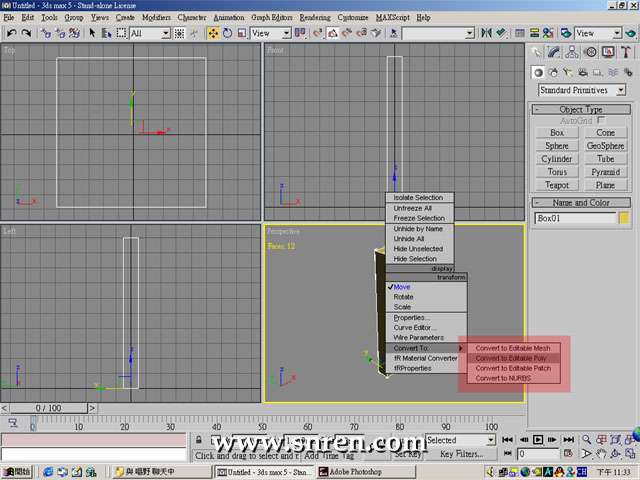Click the Rectangular Selection Region icon
The width and height of the screenshot is (640, 480).
pos(121,33)
